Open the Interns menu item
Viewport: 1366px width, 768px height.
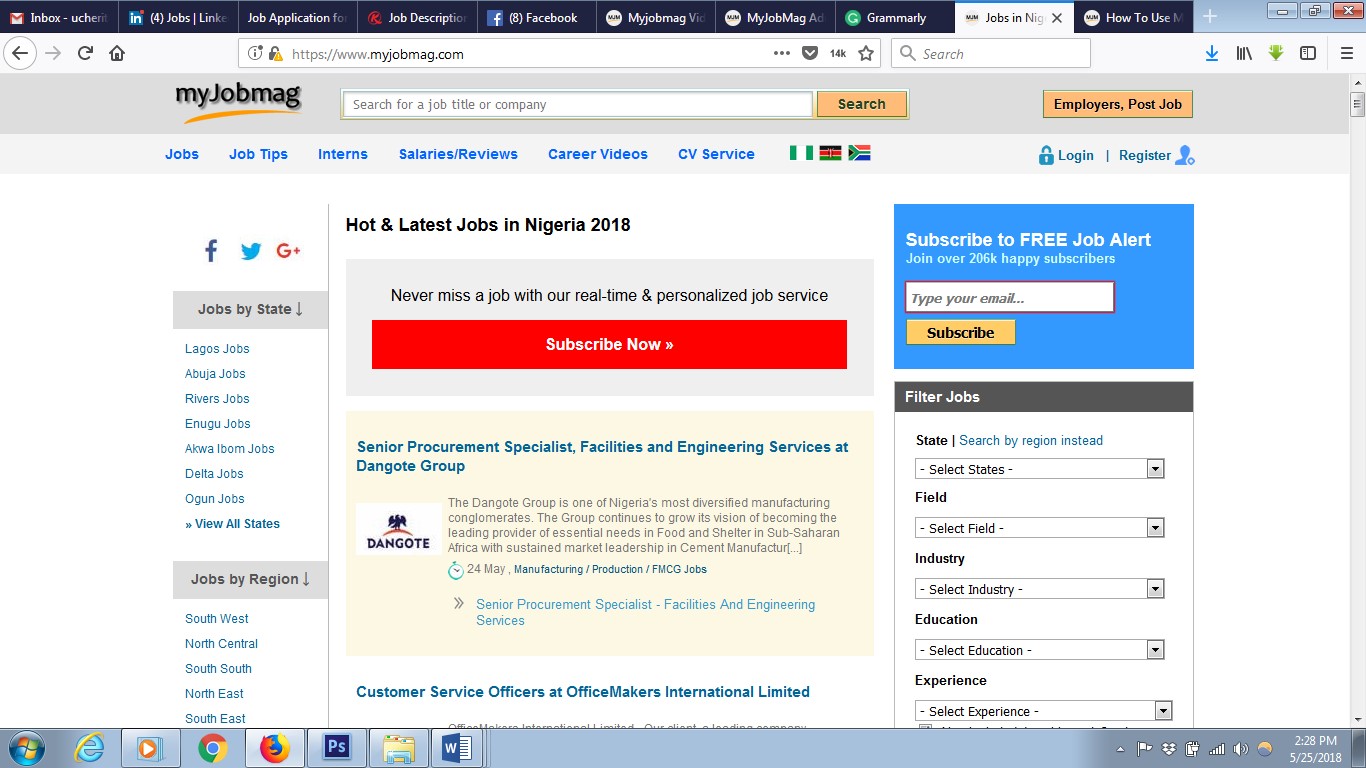pos(343,154)
